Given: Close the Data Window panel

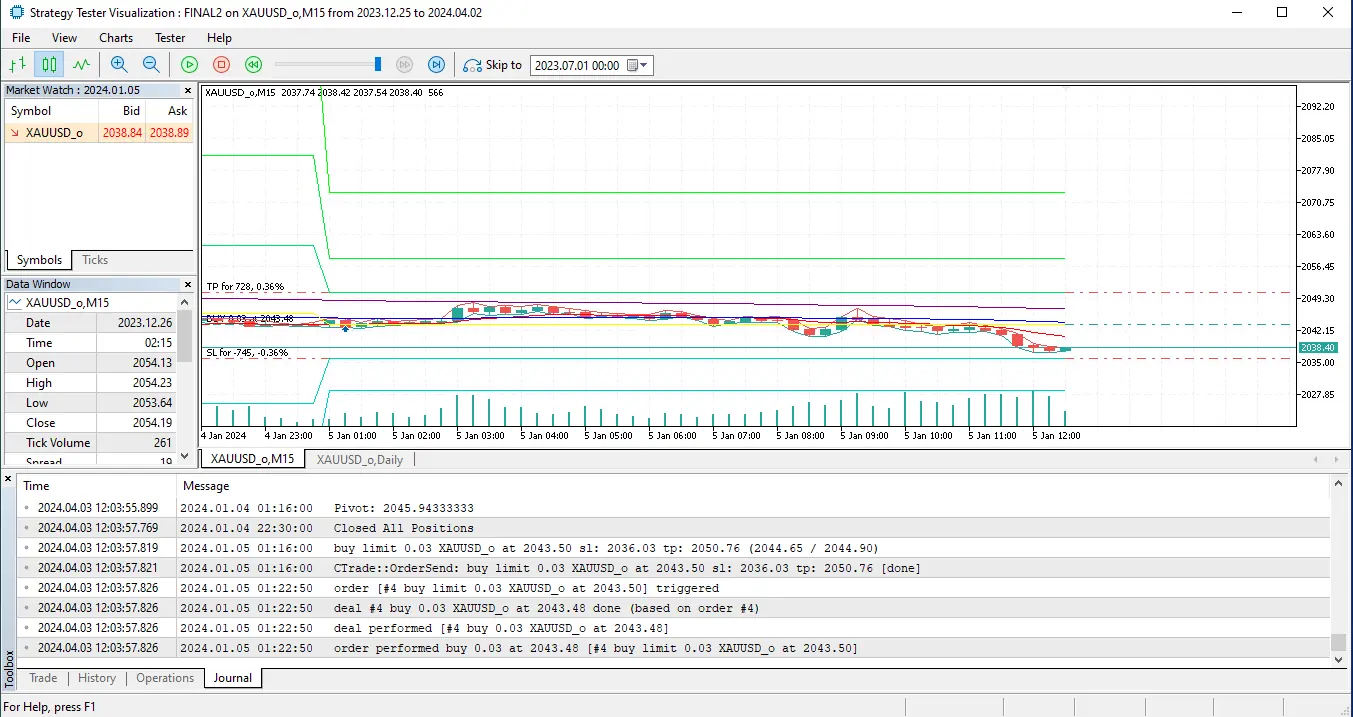Looking at the screenshot, I should click(187, 284).
